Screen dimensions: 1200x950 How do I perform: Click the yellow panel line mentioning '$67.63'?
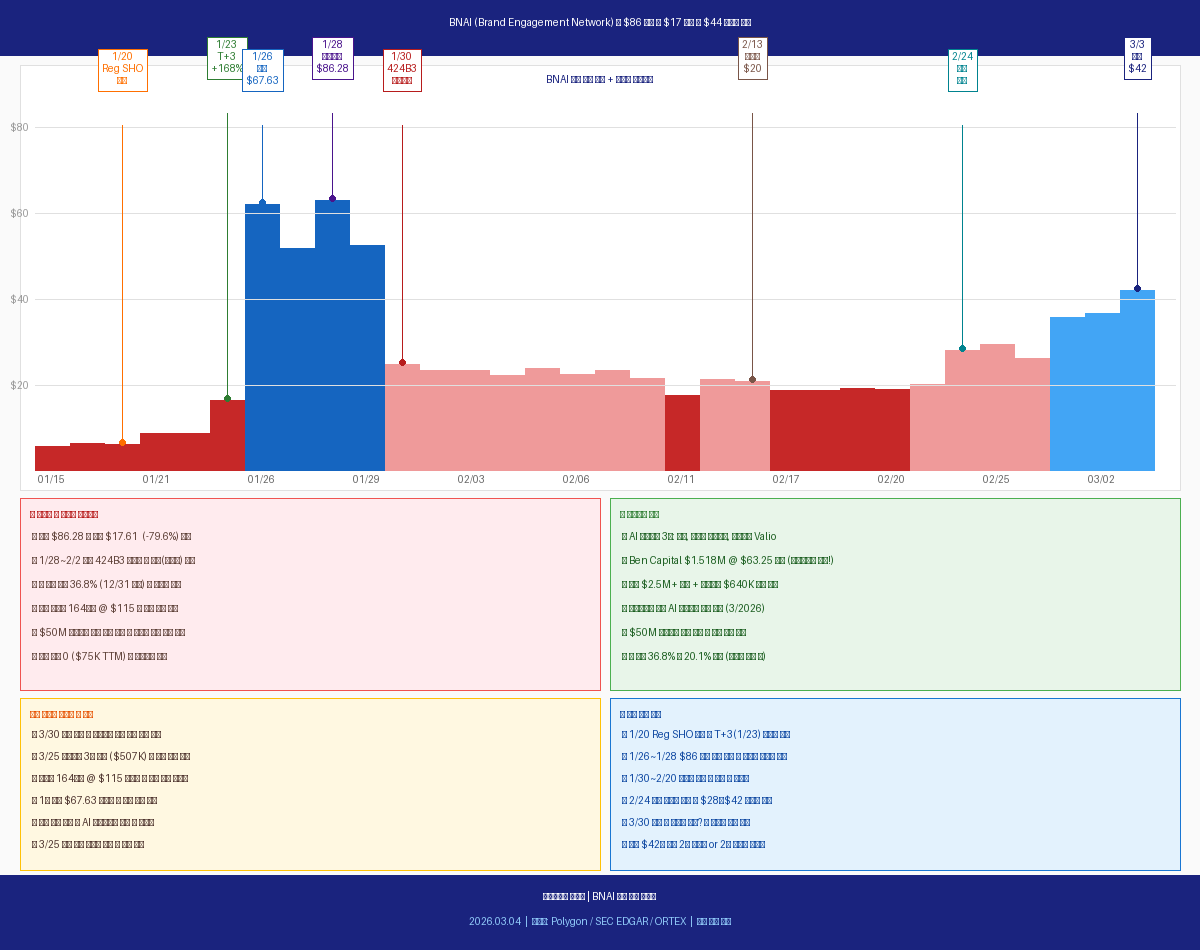(94, 800)
